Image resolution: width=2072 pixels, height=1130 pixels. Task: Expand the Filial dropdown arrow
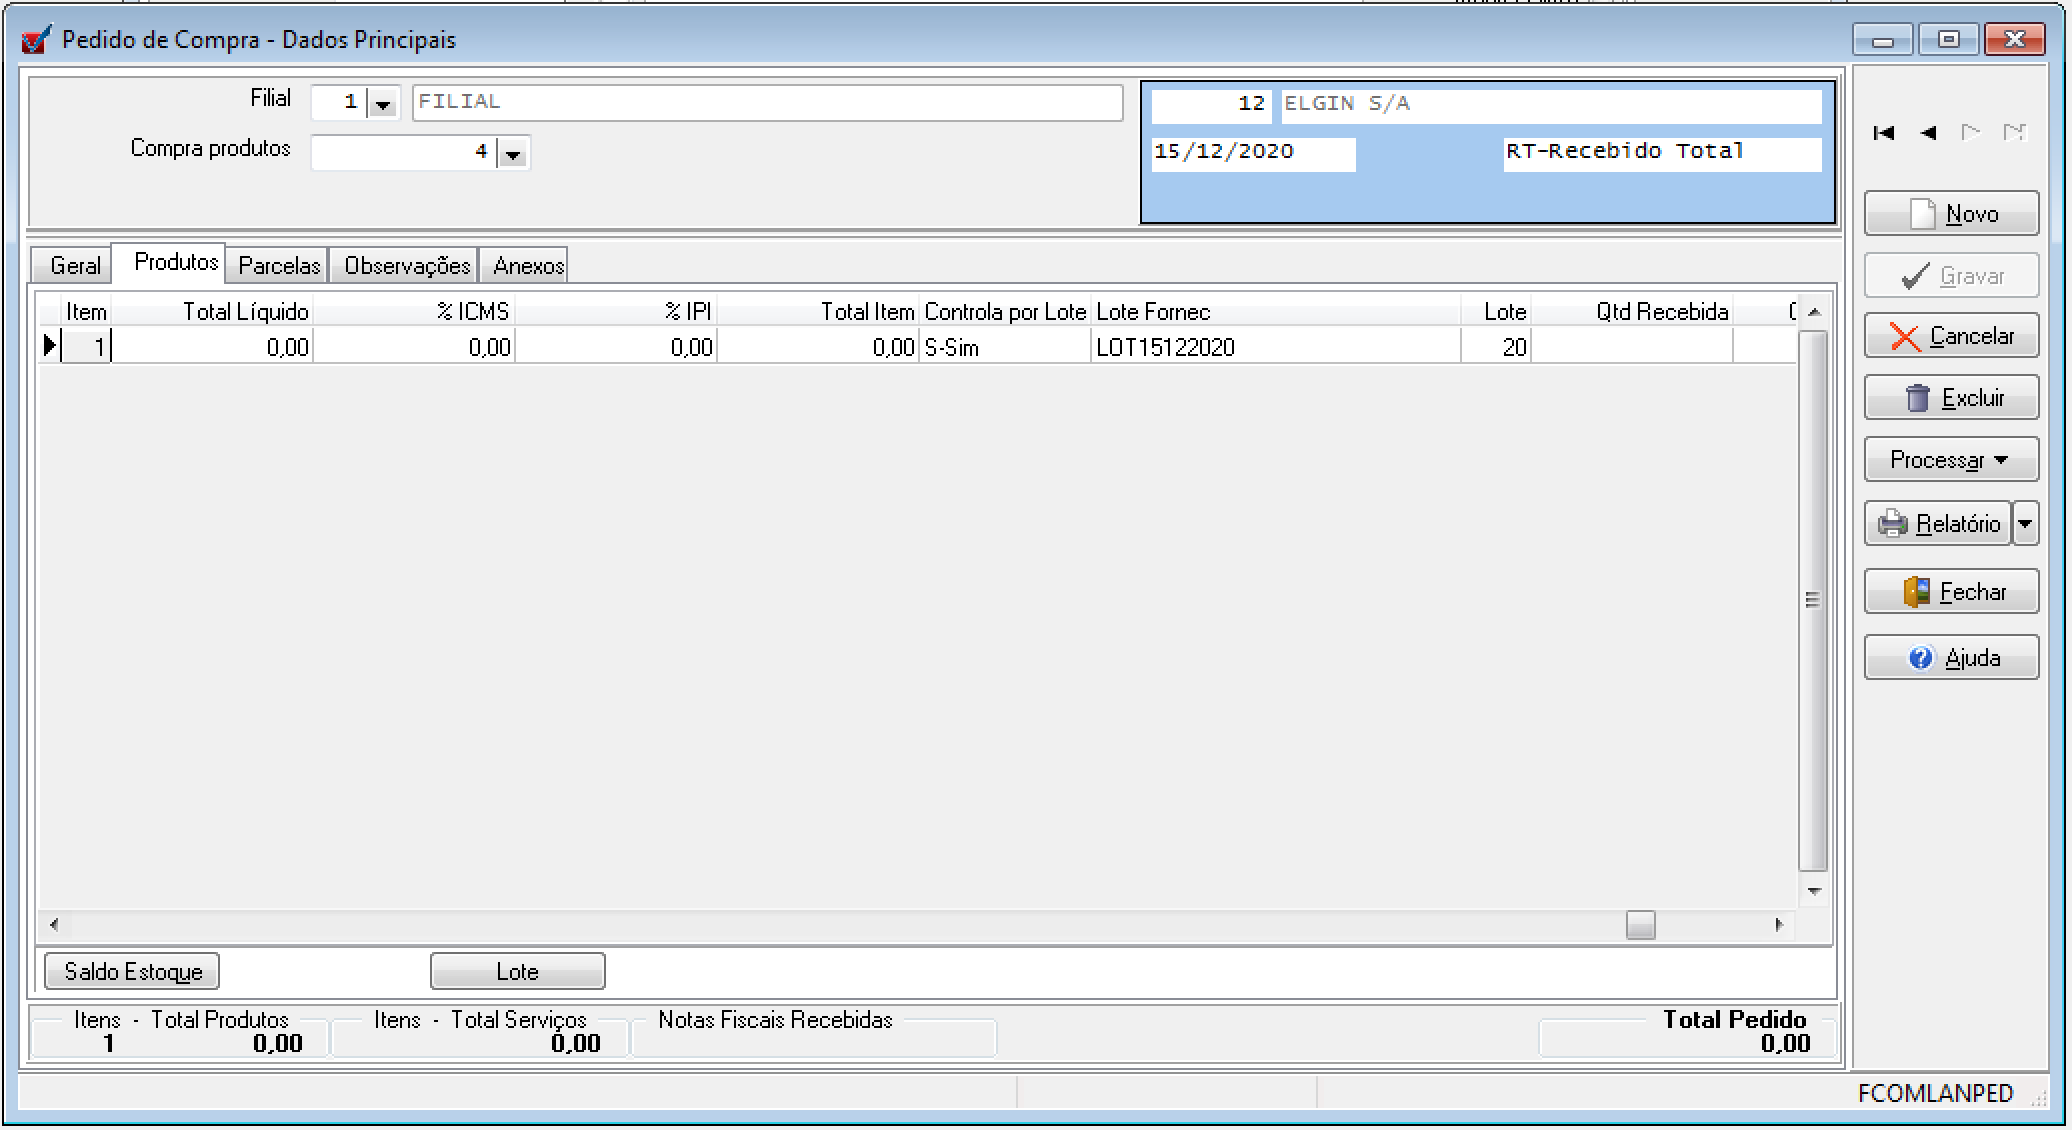click(383, 103)
